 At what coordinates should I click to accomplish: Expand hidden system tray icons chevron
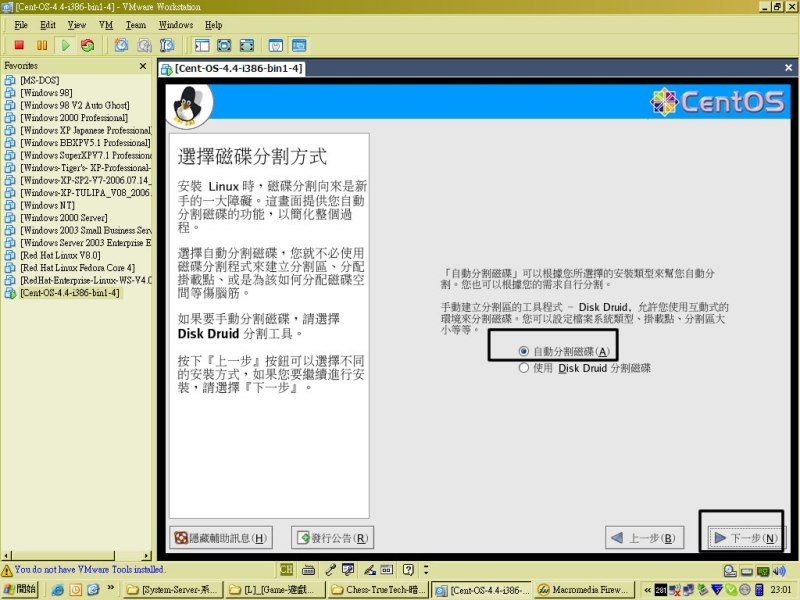point(647,590)
